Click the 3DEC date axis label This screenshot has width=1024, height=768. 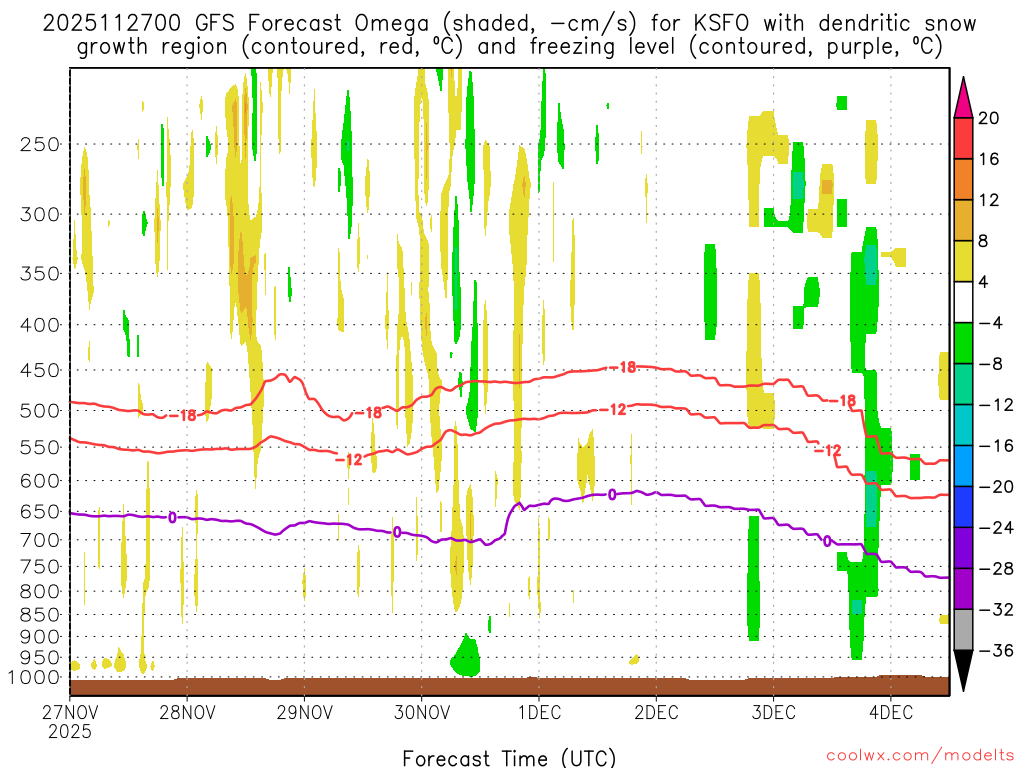point(774,712)
